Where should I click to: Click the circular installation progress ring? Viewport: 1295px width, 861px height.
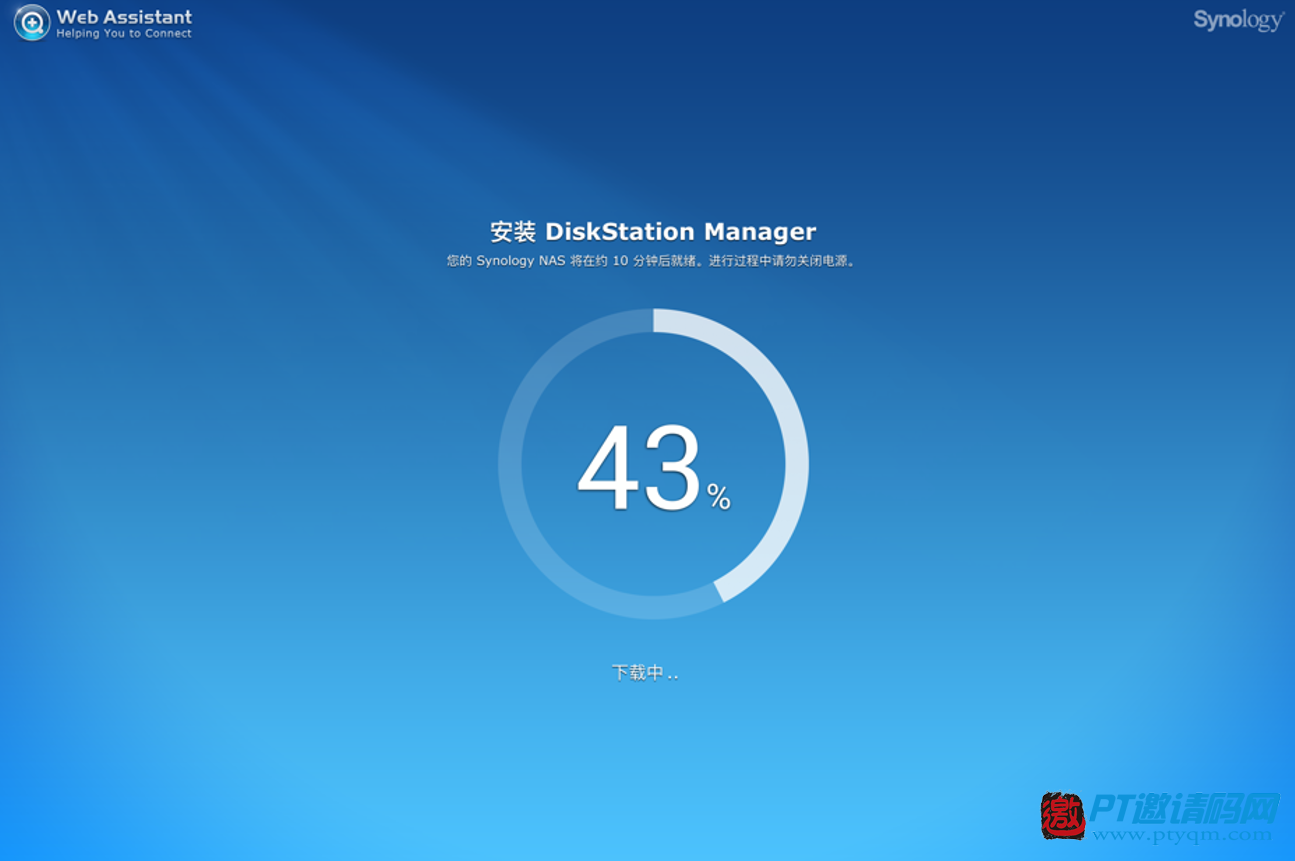[x=653, y=464]
